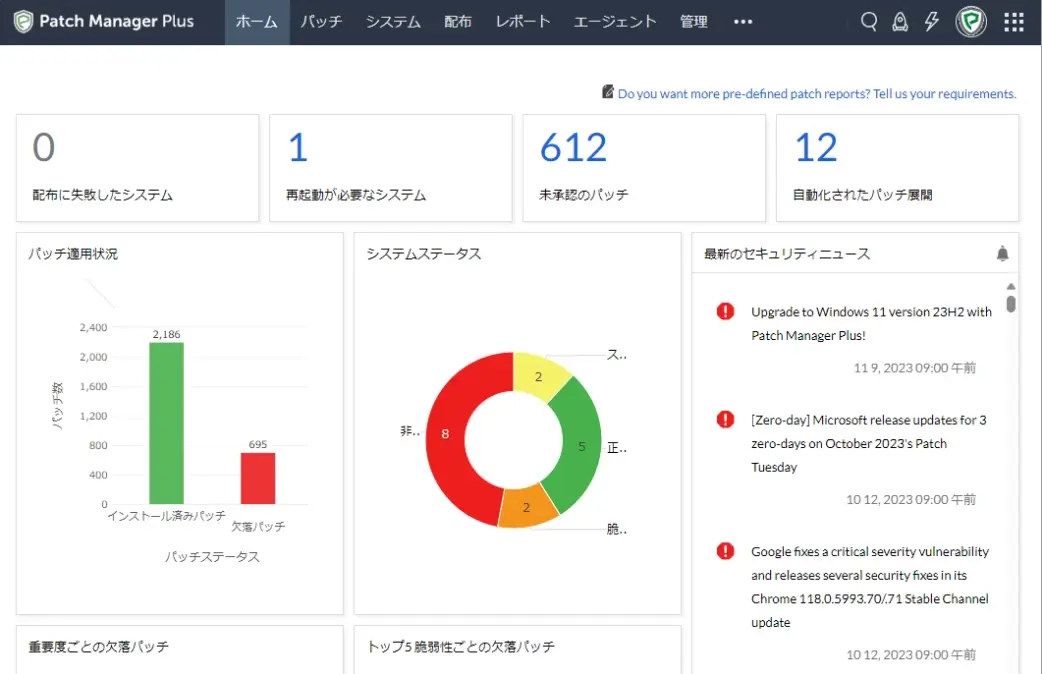Click alert icon for Windows 11 23H2 news

click(x=725, y=311)
